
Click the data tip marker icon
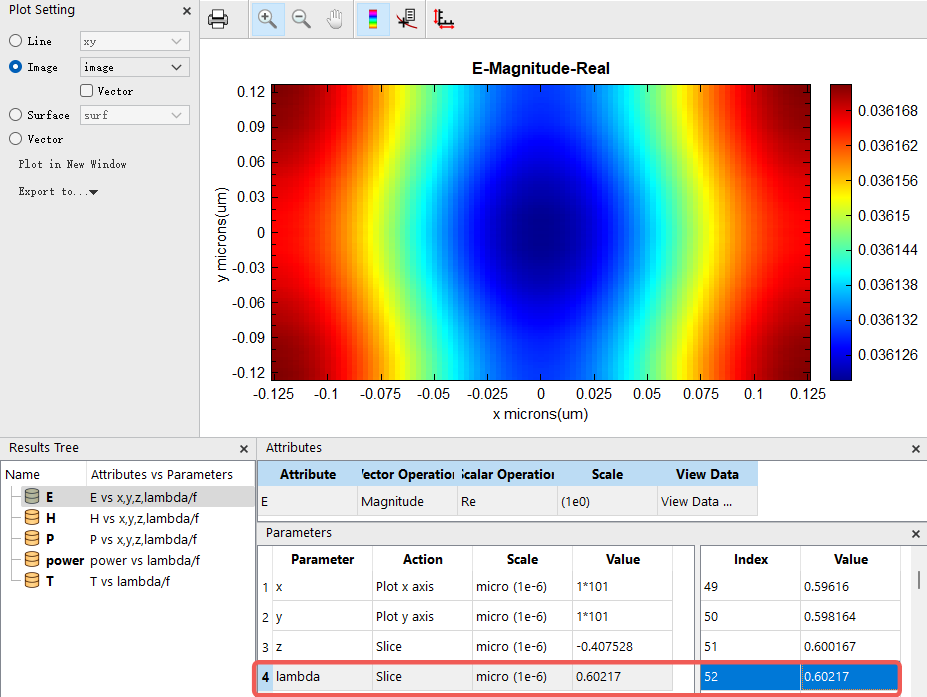tap(407, 19)
